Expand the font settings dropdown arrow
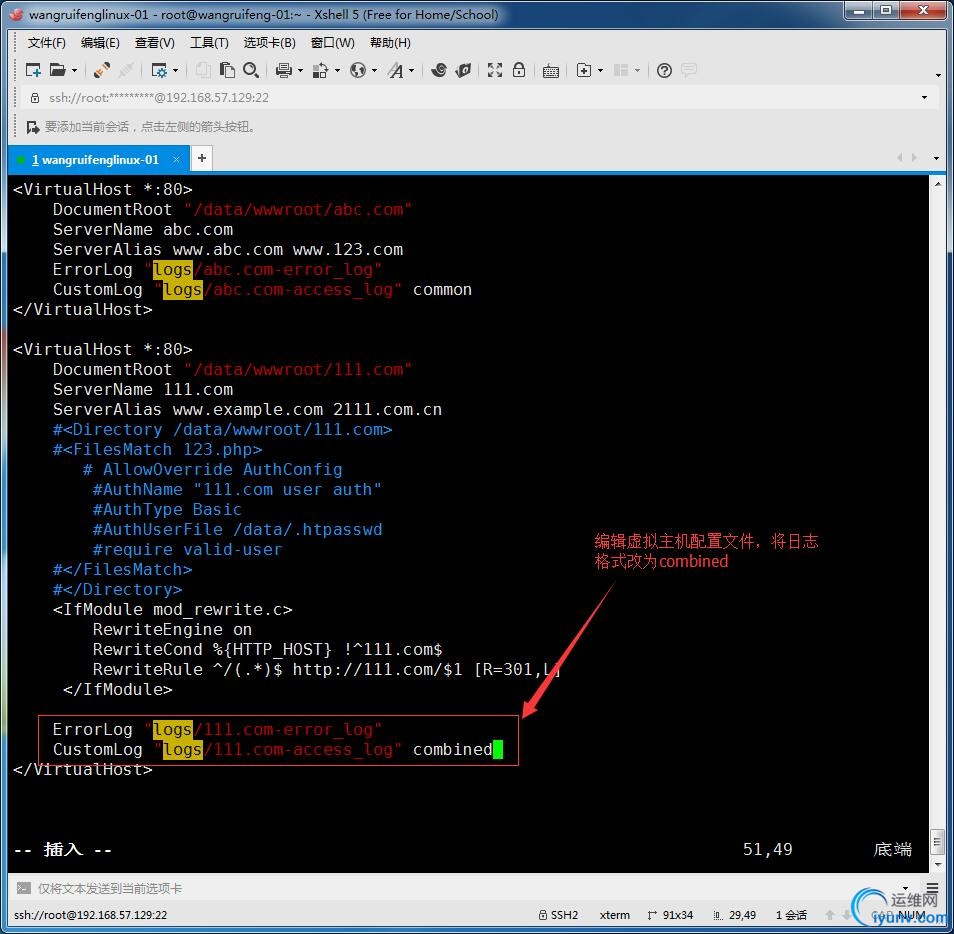Viewport: 954px width, 934px height. click(x=411, y=71)
